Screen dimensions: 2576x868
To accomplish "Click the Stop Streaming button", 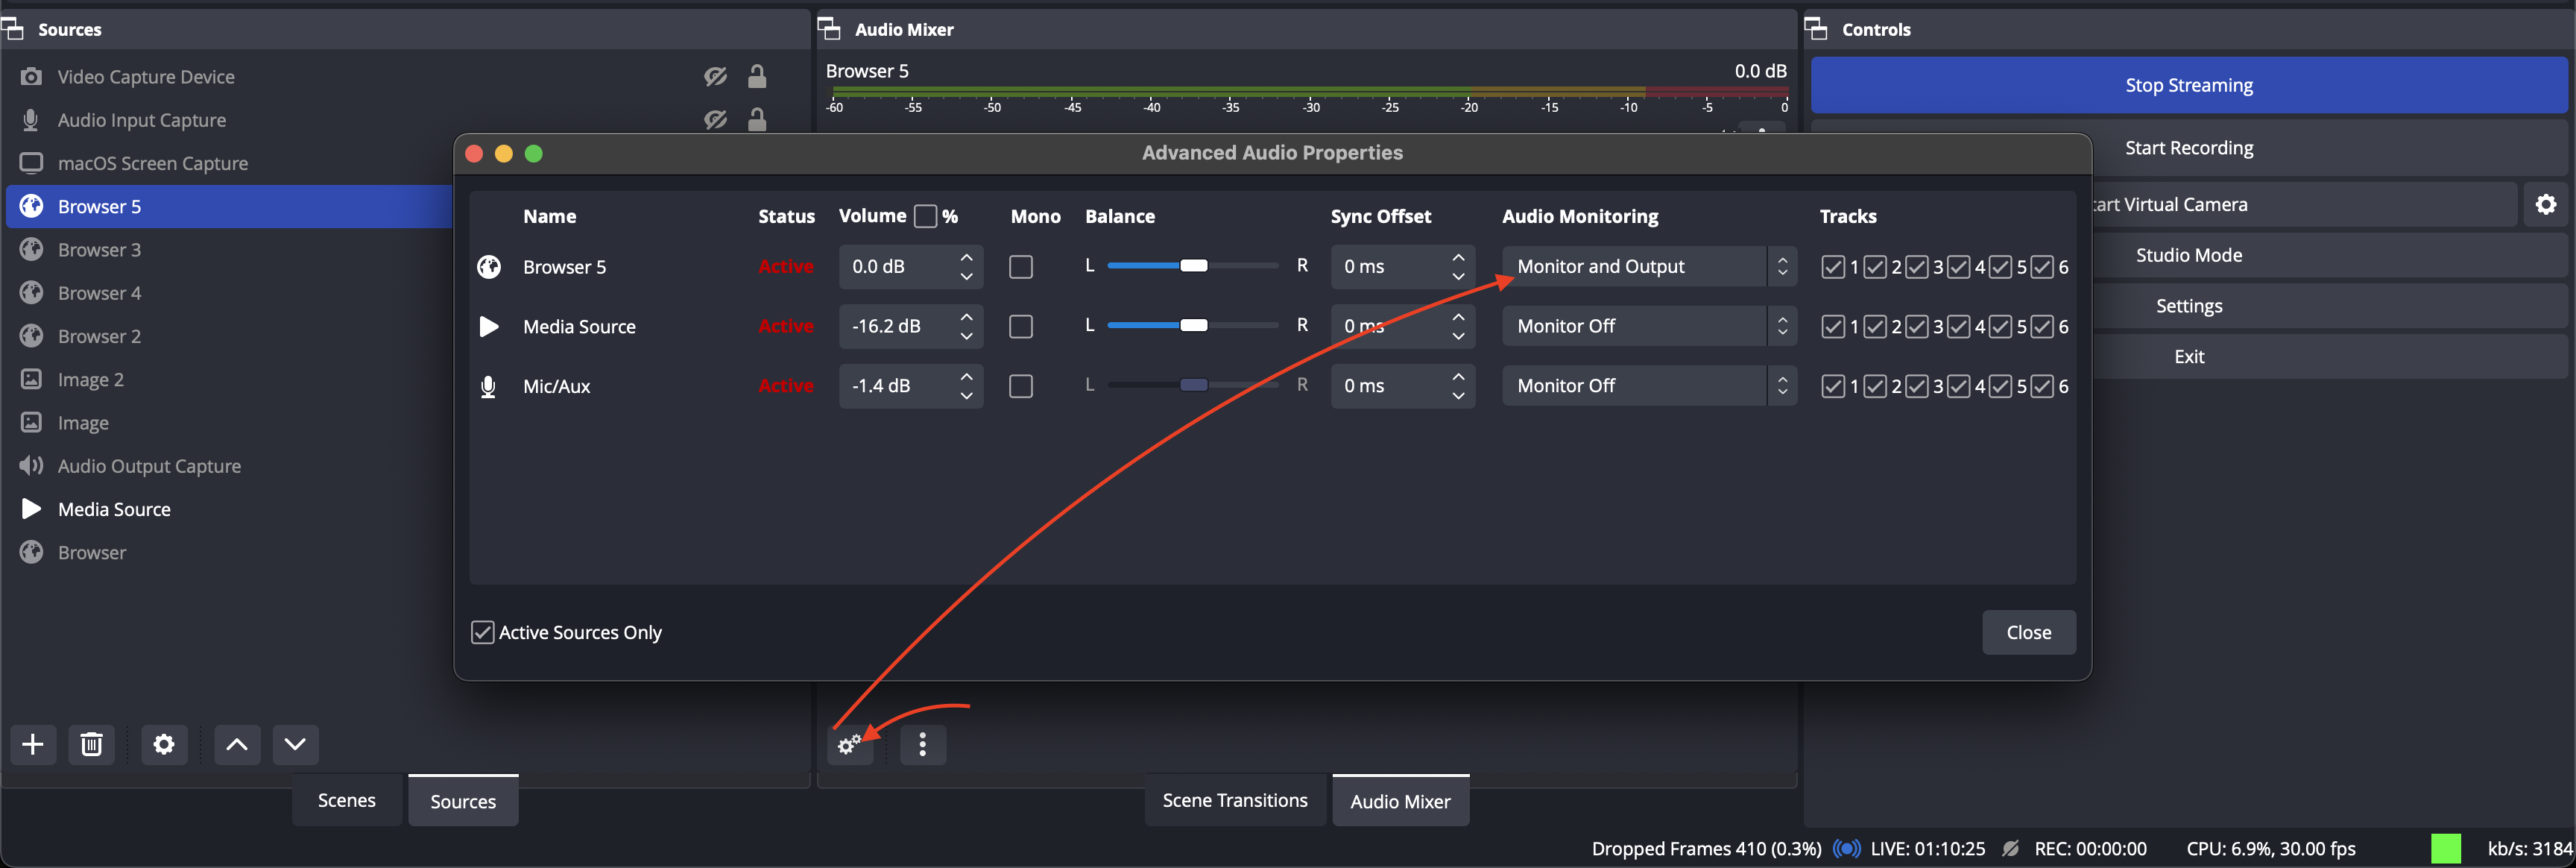I will [x=2188, y=86].
